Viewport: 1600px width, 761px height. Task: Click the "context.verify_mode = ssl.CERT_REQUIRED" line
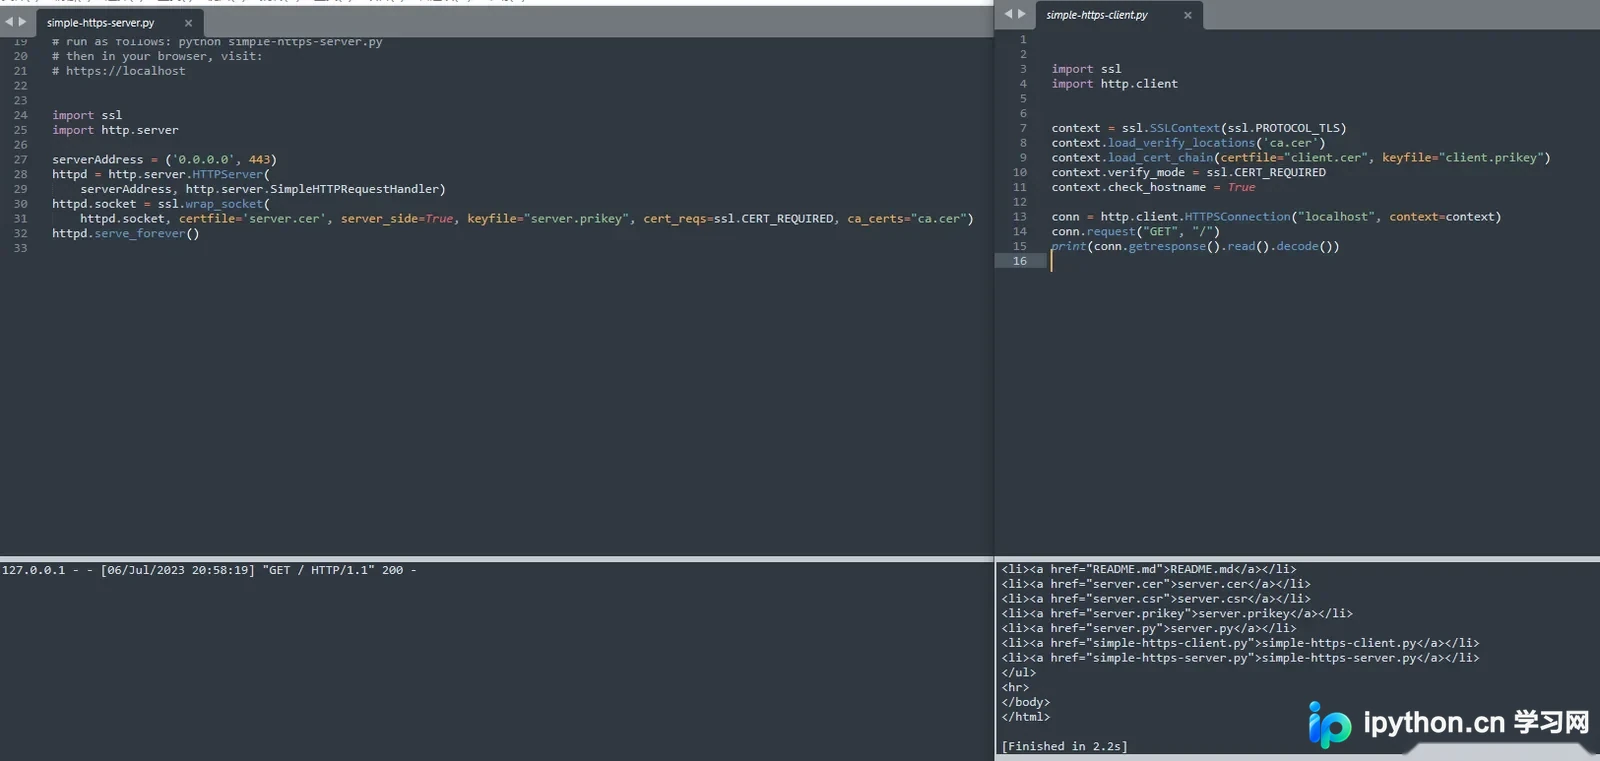pos(1188,172)
